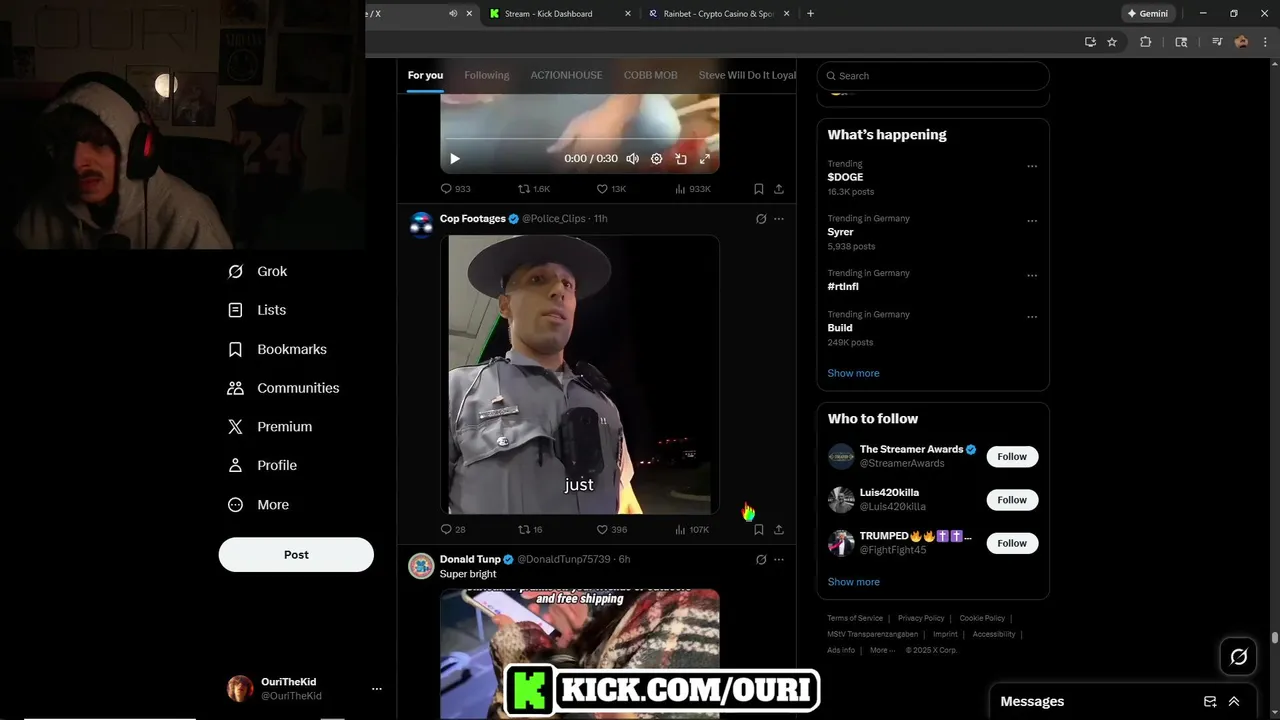
Task: Like the post with 13K likes
Action: coord(602,189)
